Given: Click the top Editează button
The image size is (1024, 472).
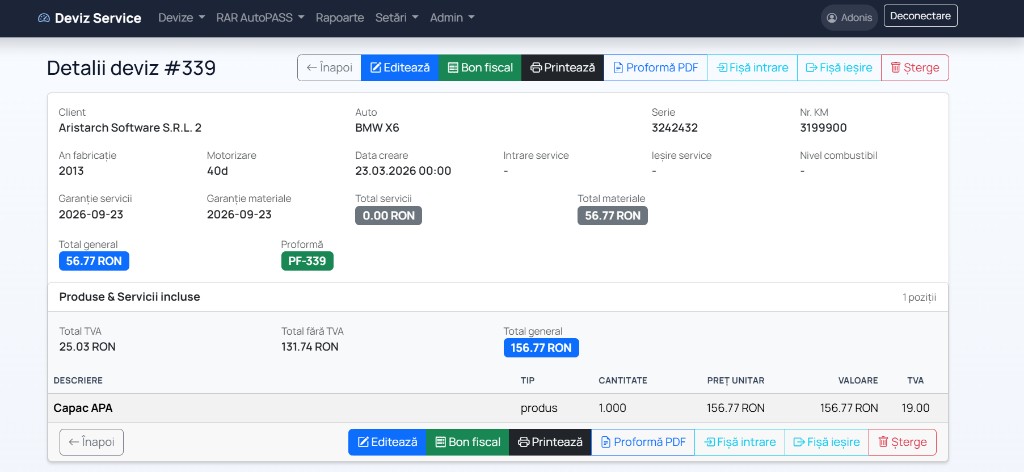Looking at the screenshot, I should (400, 67).
